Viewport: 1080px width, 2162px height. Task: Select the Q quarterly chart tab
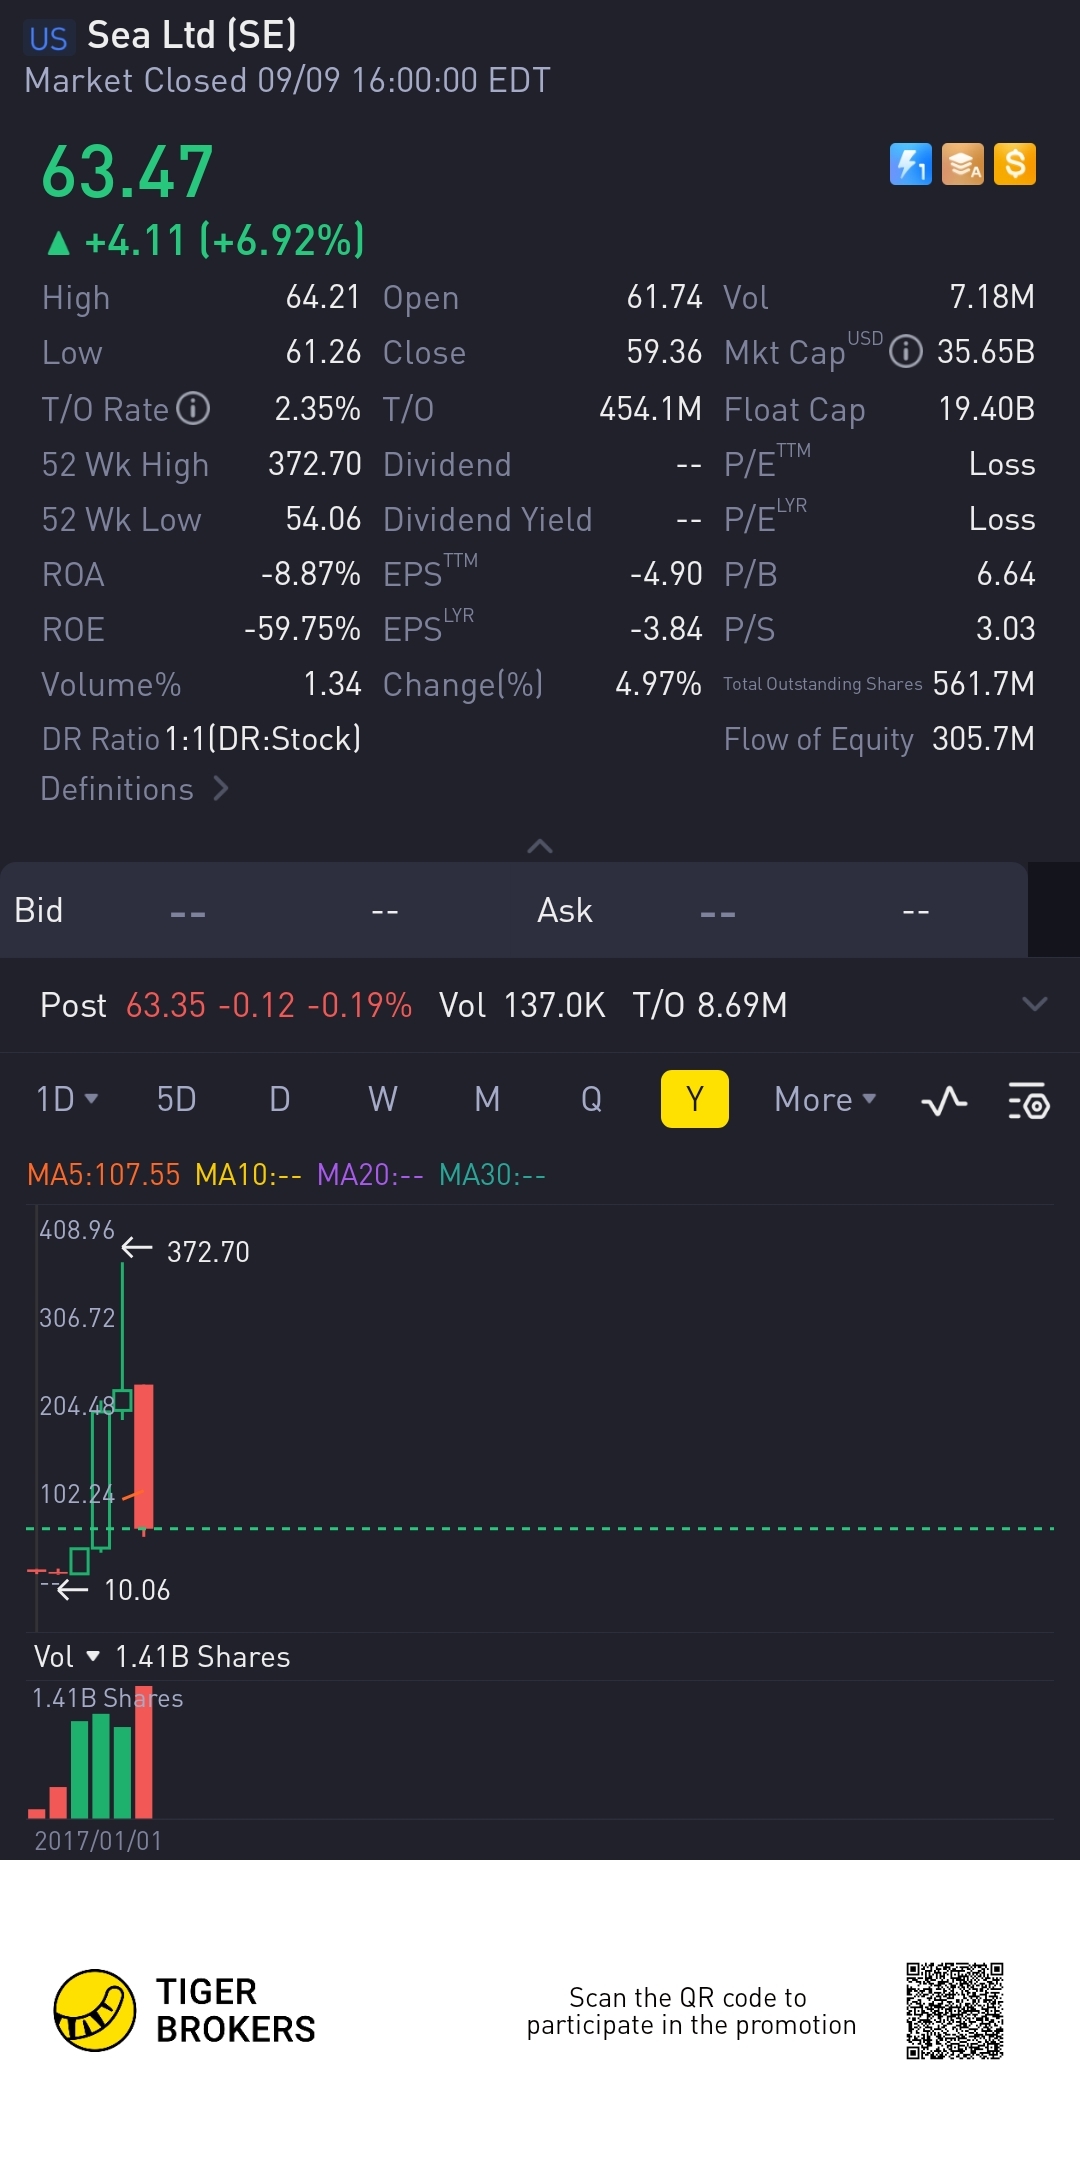(x=591, y=1099)
